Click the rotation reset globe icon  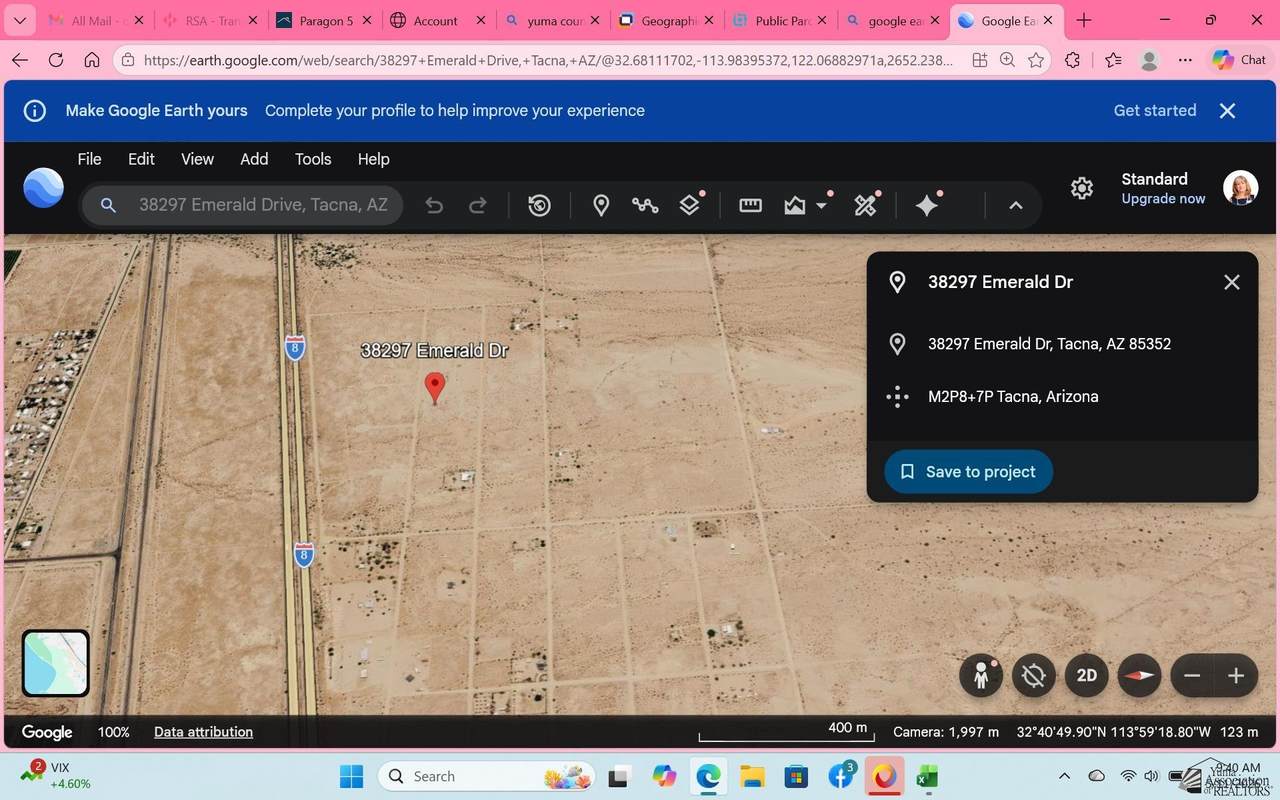coord(1034,676)
